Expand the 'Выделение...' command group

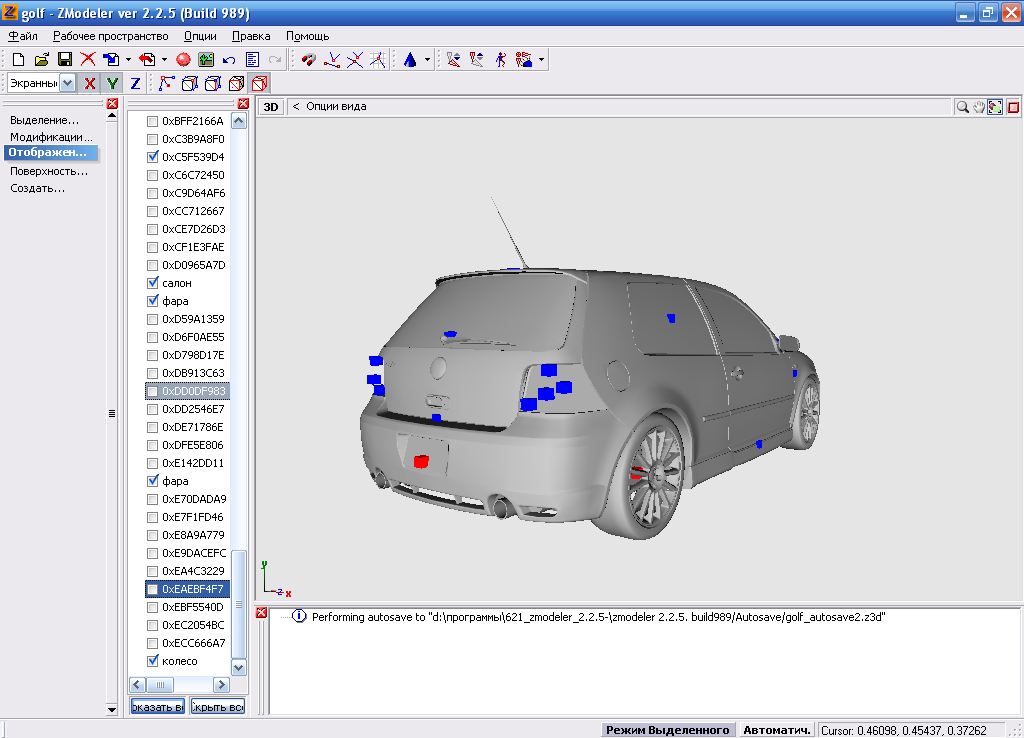[x=44, y=120]
